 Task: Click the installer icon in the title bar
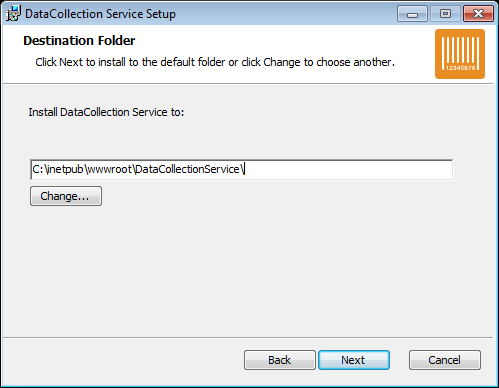(13, 14)
